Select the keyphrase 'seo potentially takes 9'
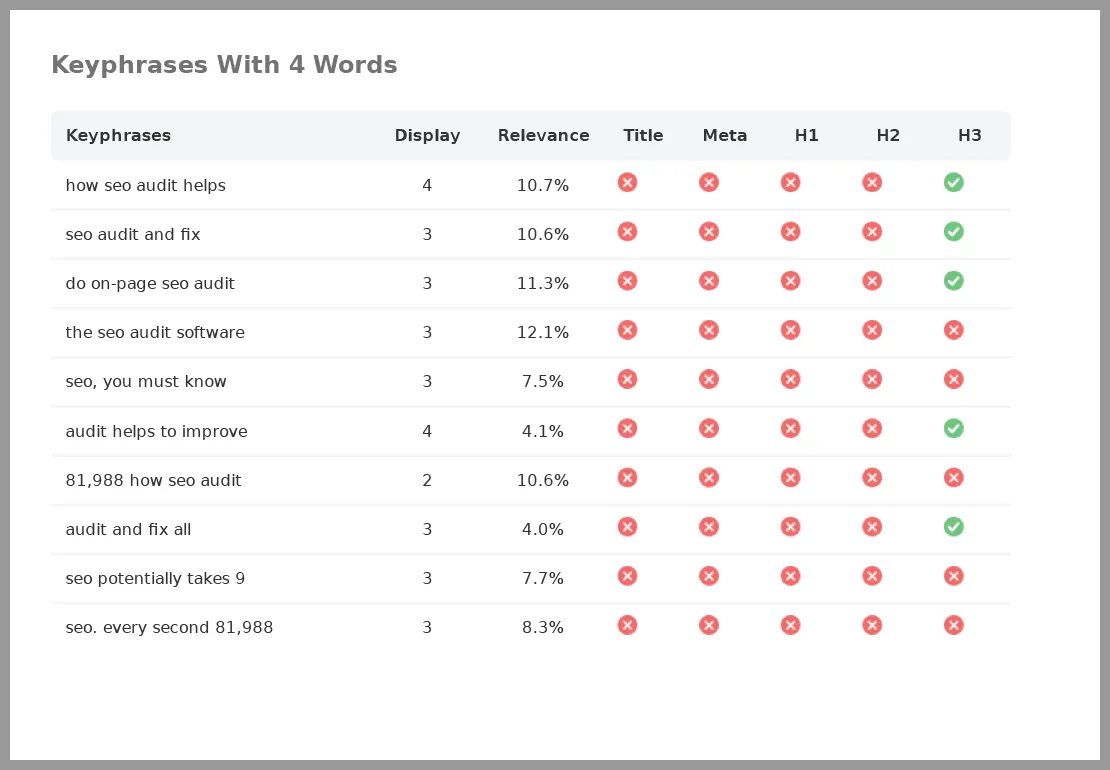 click(155, 578)
